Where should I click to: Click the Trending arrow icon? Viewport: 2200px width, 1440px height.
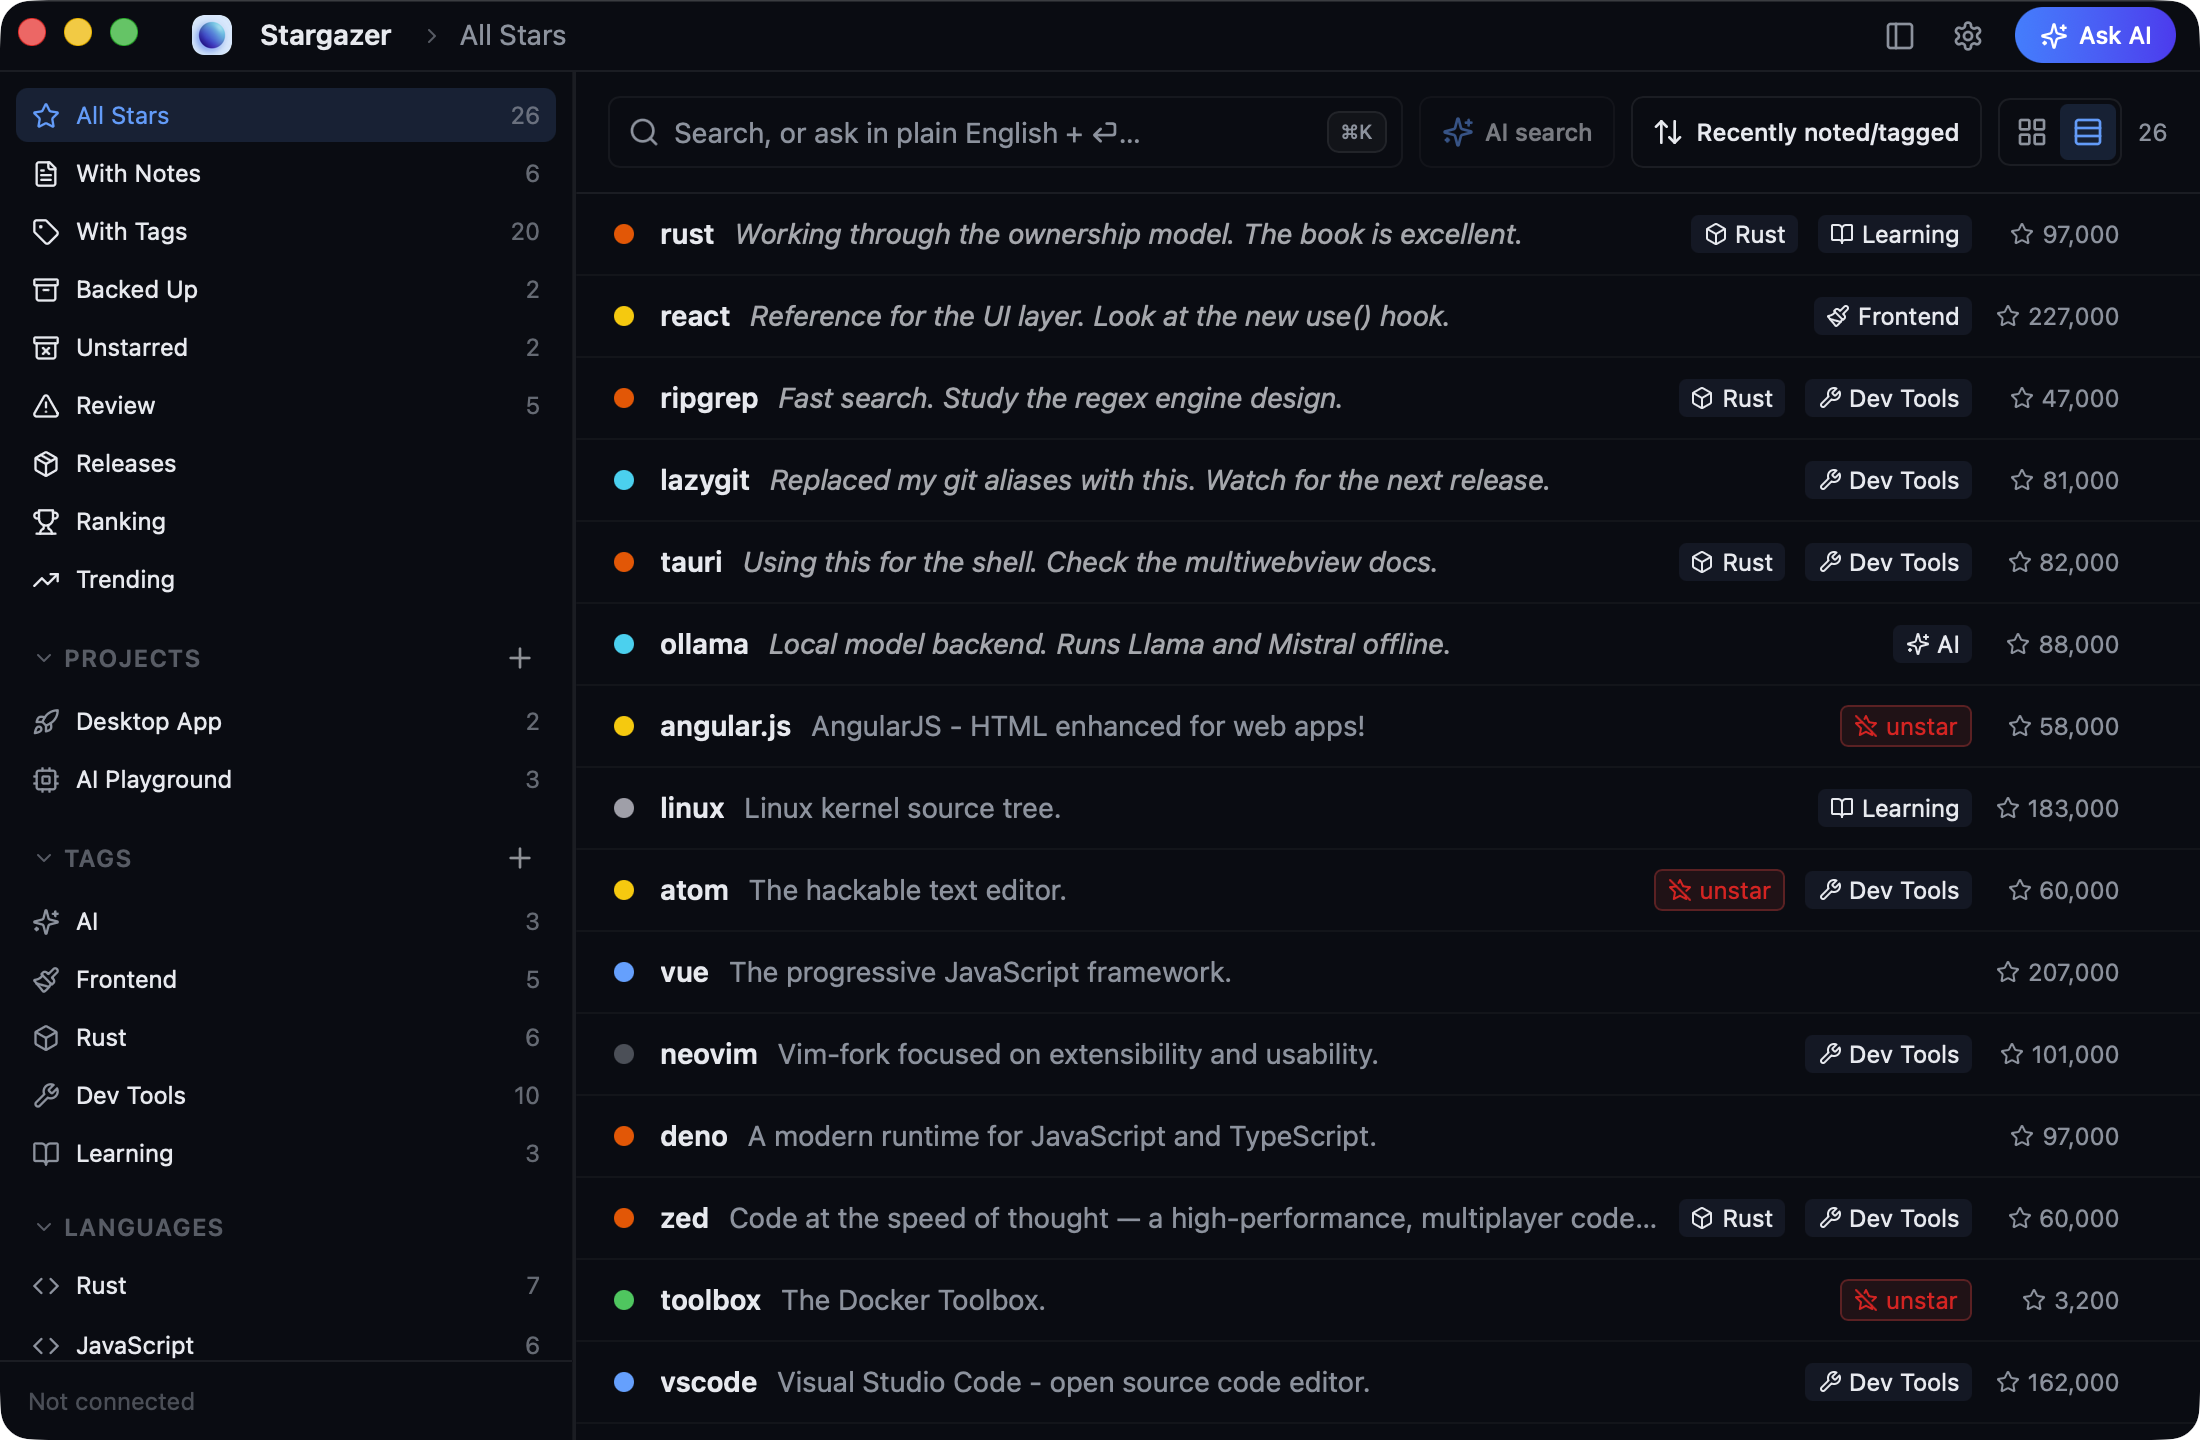coord(46,579)
